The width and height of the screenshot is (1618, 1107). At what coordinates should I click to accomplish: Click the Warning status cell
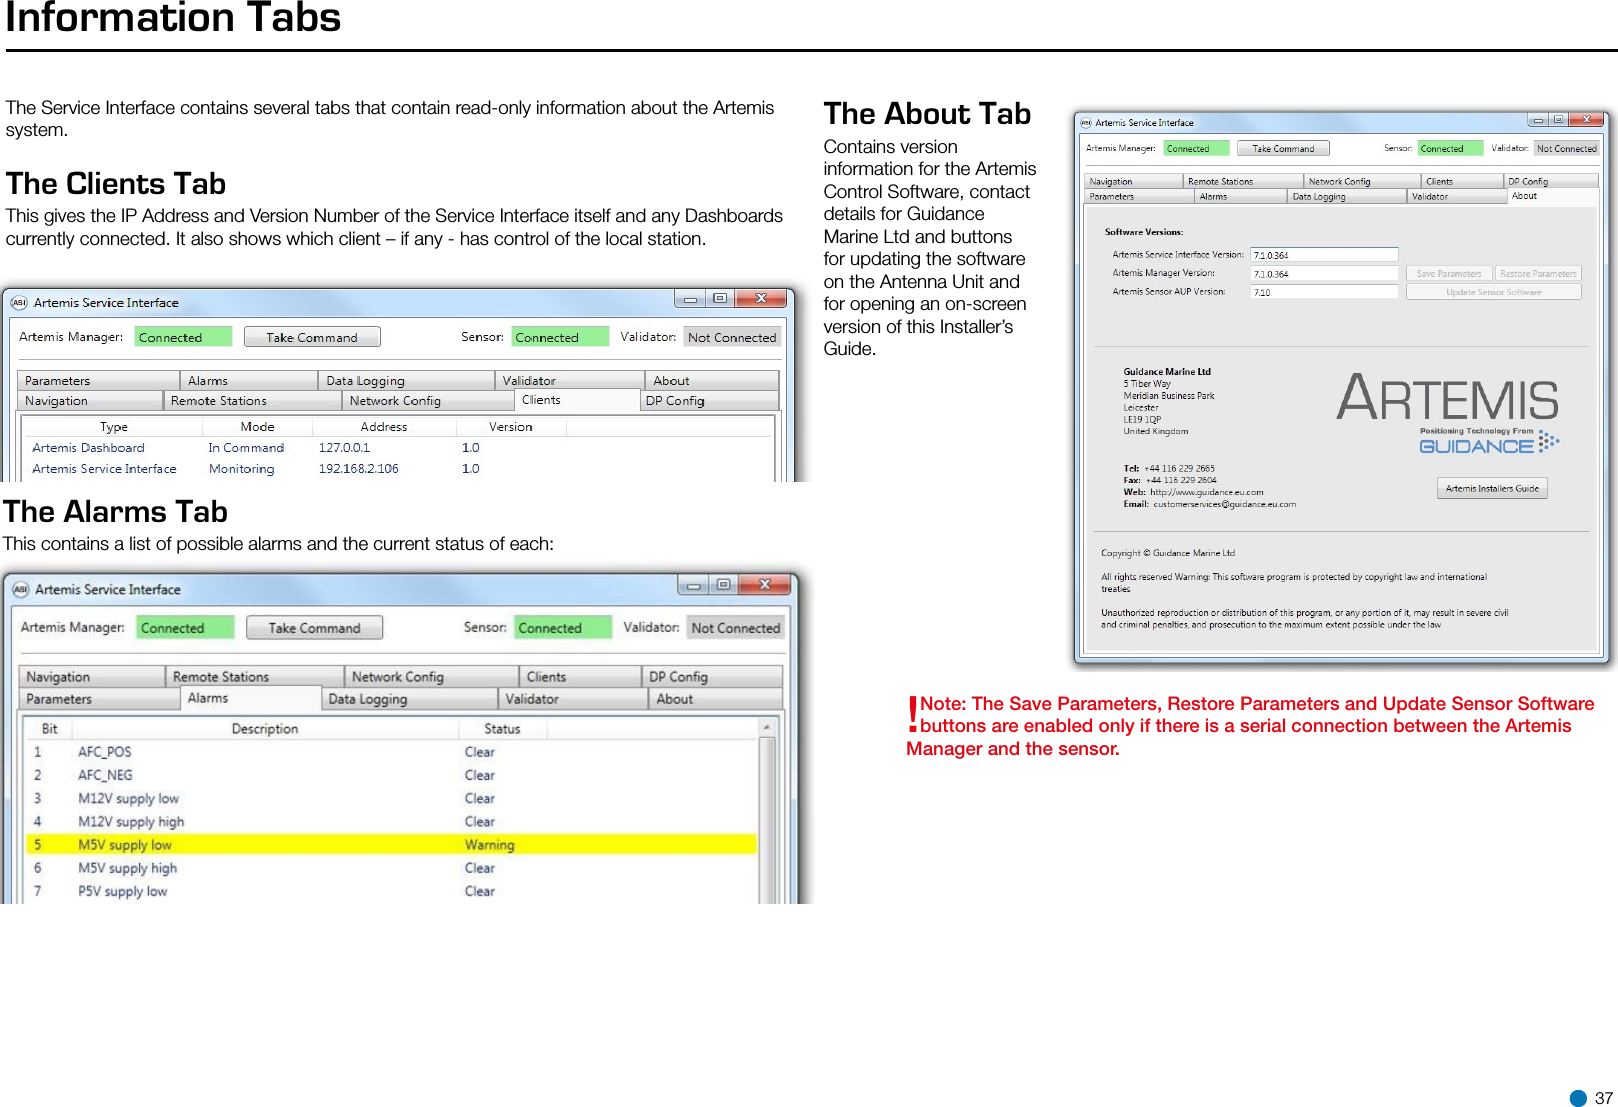[489, 845]
